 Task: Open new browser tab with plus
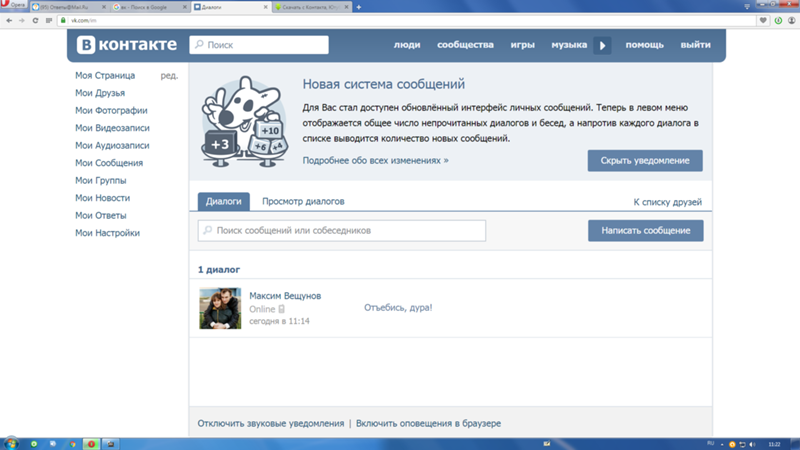point(359,7)
